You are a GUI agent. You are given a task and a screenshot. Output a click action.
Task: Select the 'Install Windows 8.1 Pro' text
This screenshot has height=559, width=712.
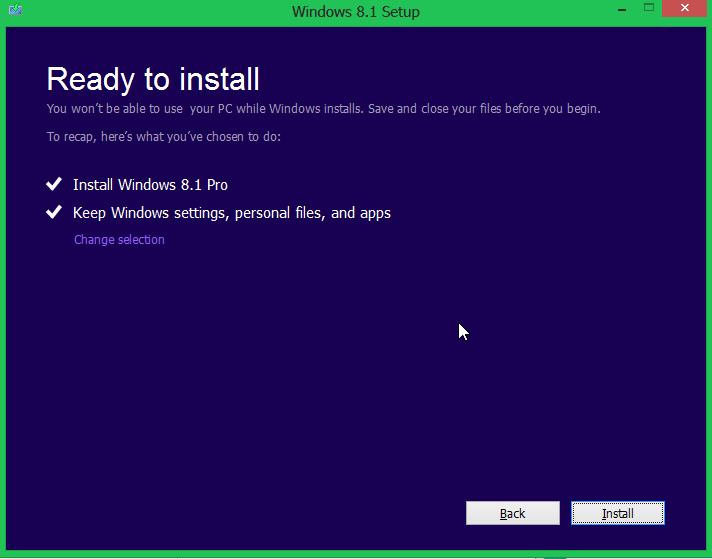tap(150, 185)
